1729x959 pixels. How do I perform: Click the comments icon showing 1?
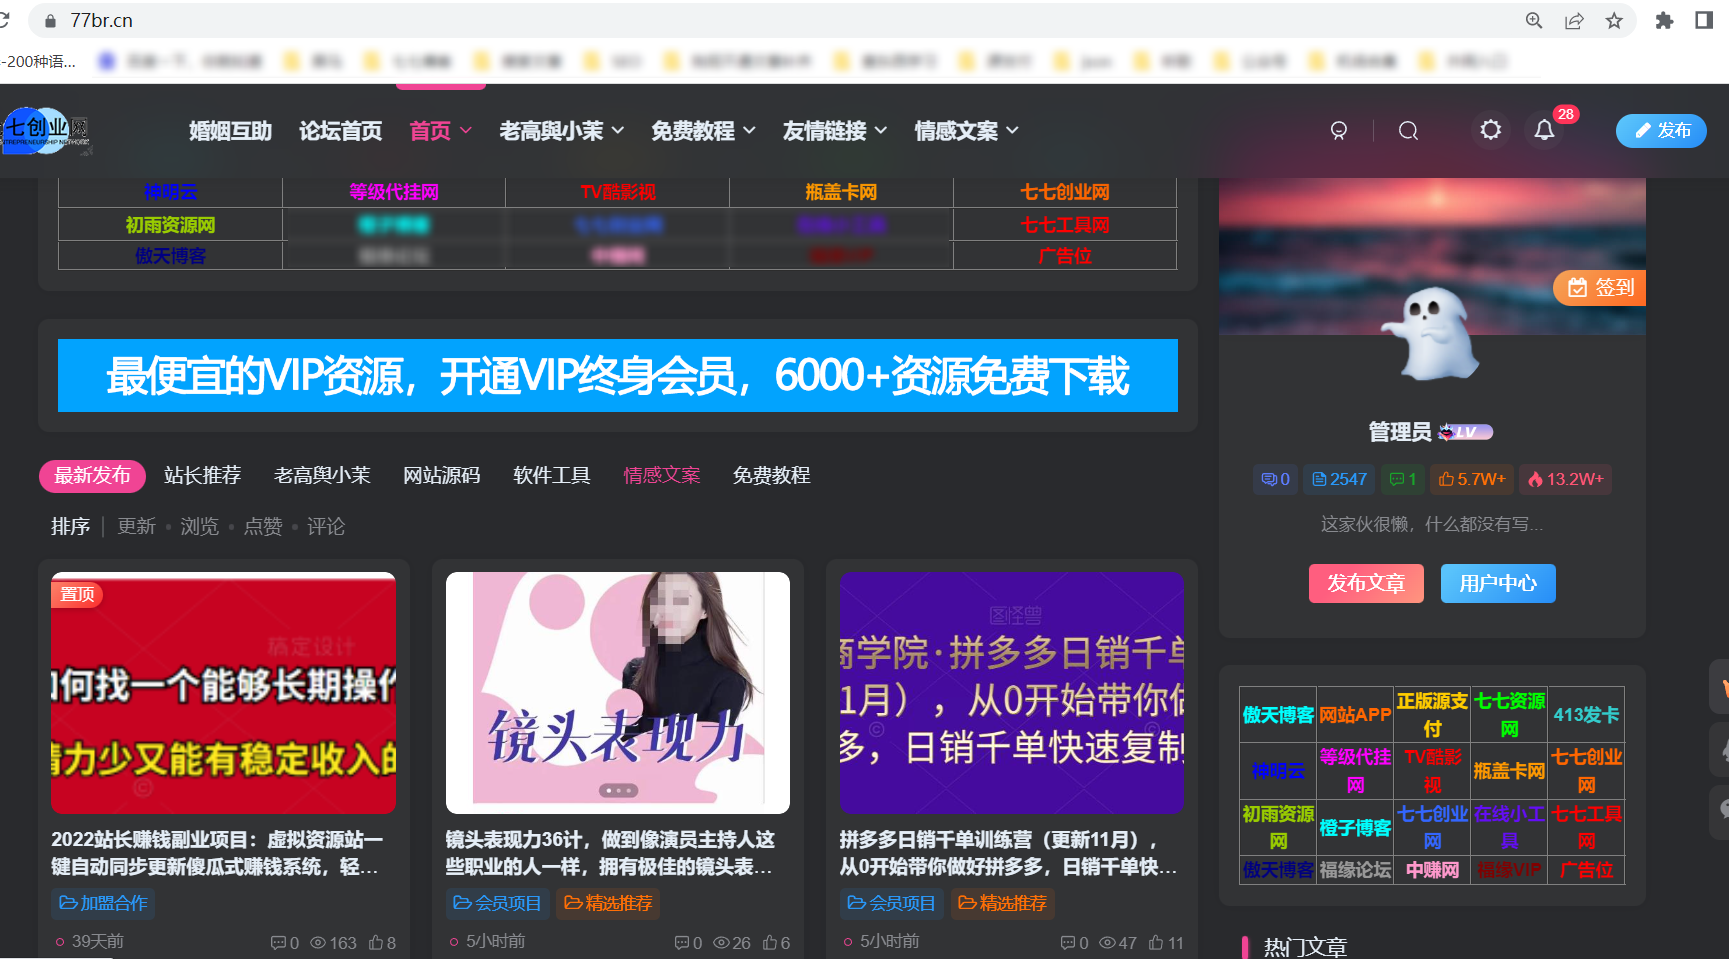coord(1403,479)
